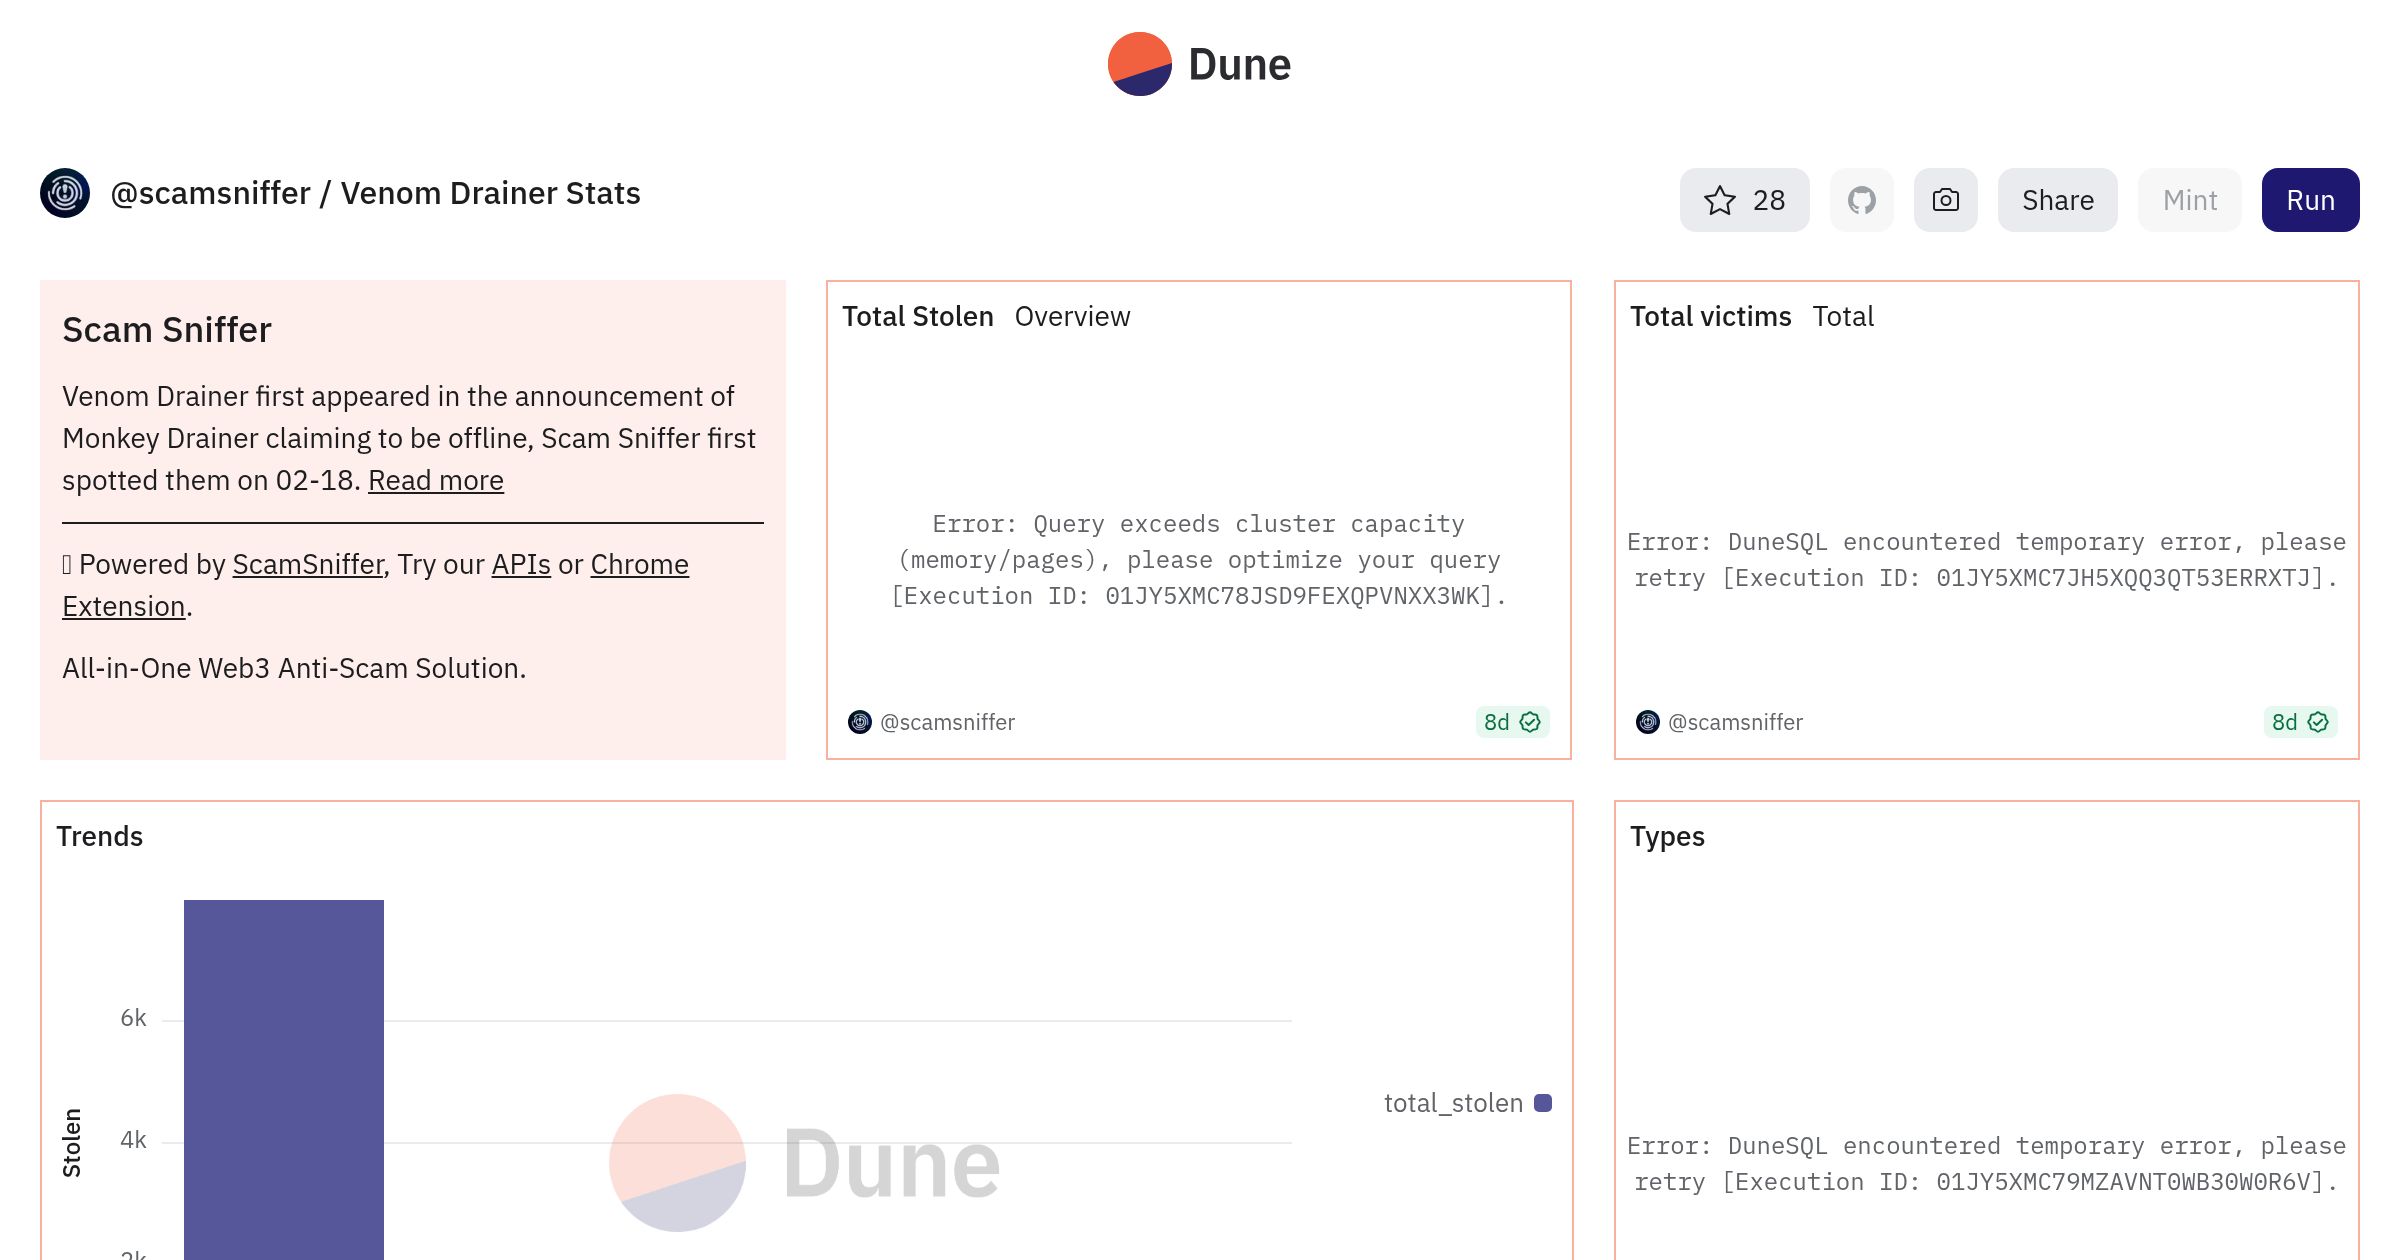Click the Dune logo icon at top
The width and height of the screenshot is (2400, 1260).
tap(1139, 64)
